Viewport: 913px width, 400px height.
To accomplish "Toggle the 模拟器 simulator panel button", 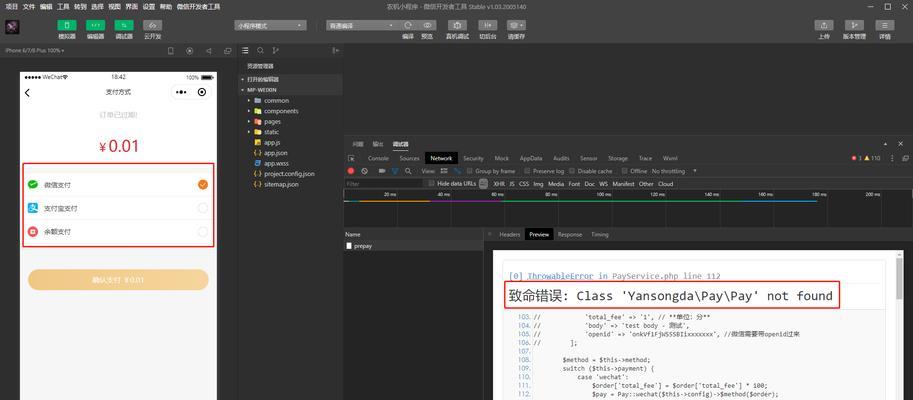I will click(x=66, y=26).
